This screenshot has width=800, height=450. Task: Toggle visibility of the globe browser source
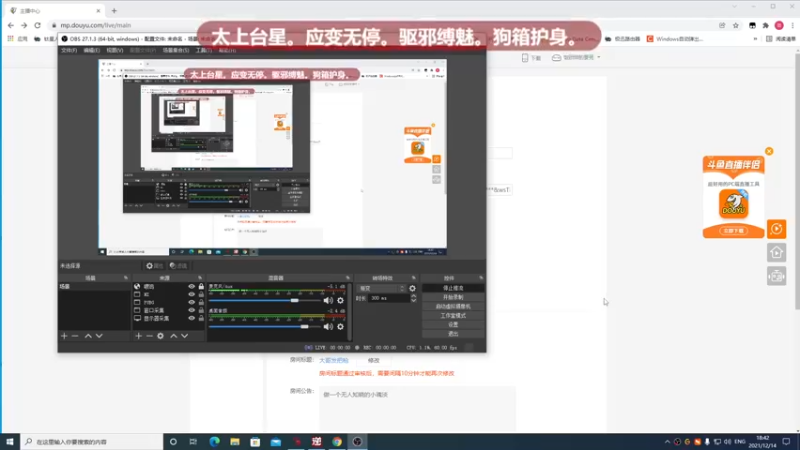[x=191, y=287]
